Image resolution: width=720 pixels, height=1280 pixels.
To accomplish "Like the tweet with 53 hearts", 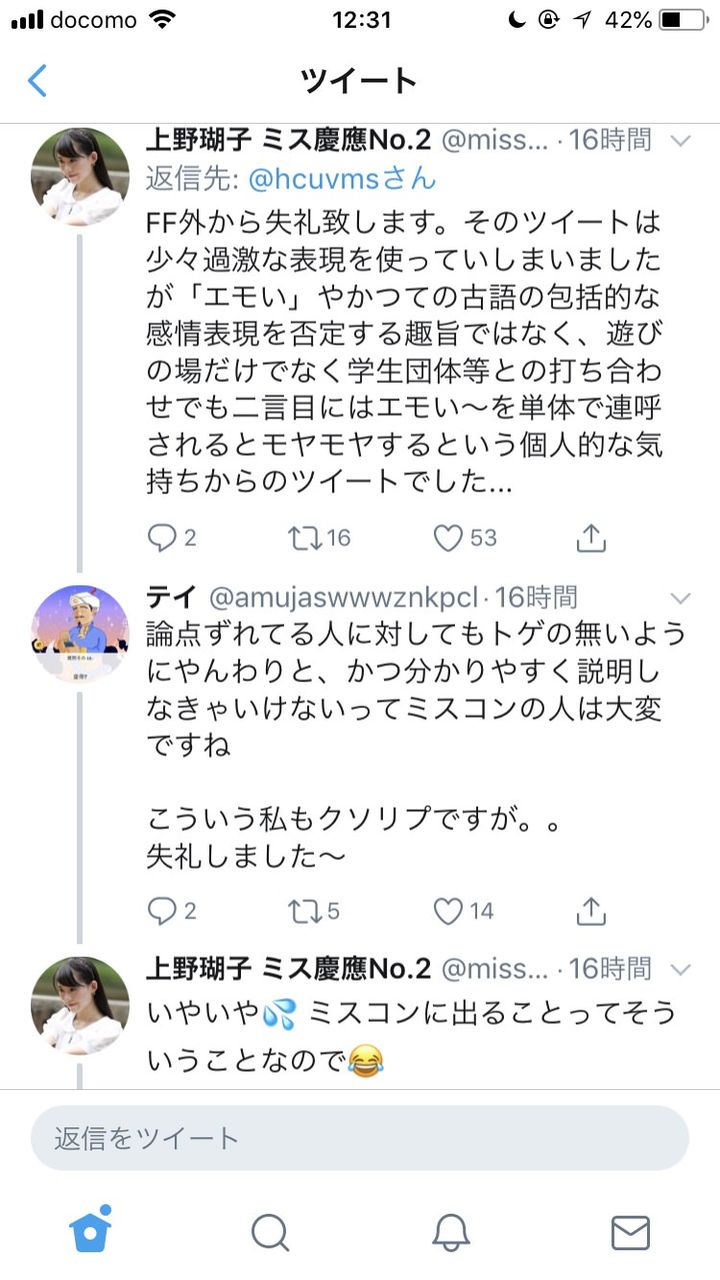I will [x=465, y=538].
